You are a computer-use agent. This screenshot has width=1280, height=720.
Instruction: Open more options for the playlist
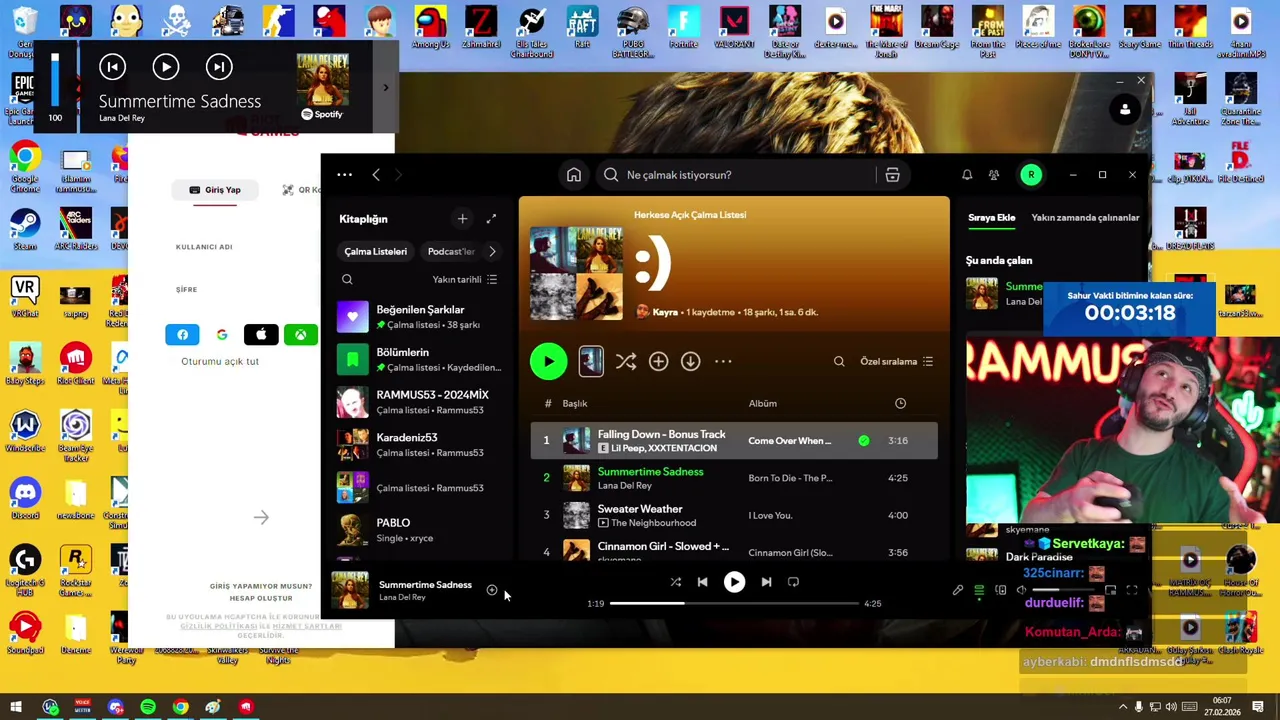coord(723,362)
